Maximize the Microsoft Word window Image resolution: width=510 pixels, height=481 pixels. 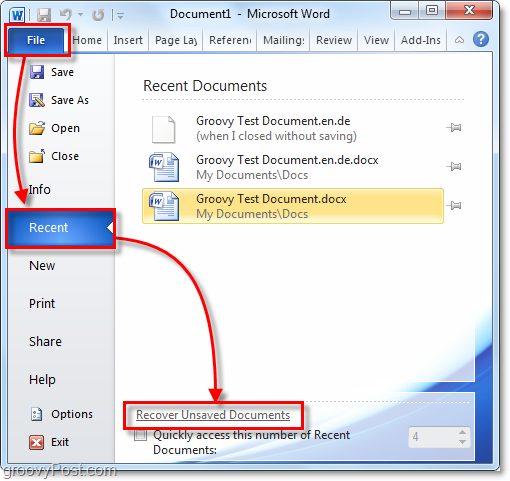(432, 11)
